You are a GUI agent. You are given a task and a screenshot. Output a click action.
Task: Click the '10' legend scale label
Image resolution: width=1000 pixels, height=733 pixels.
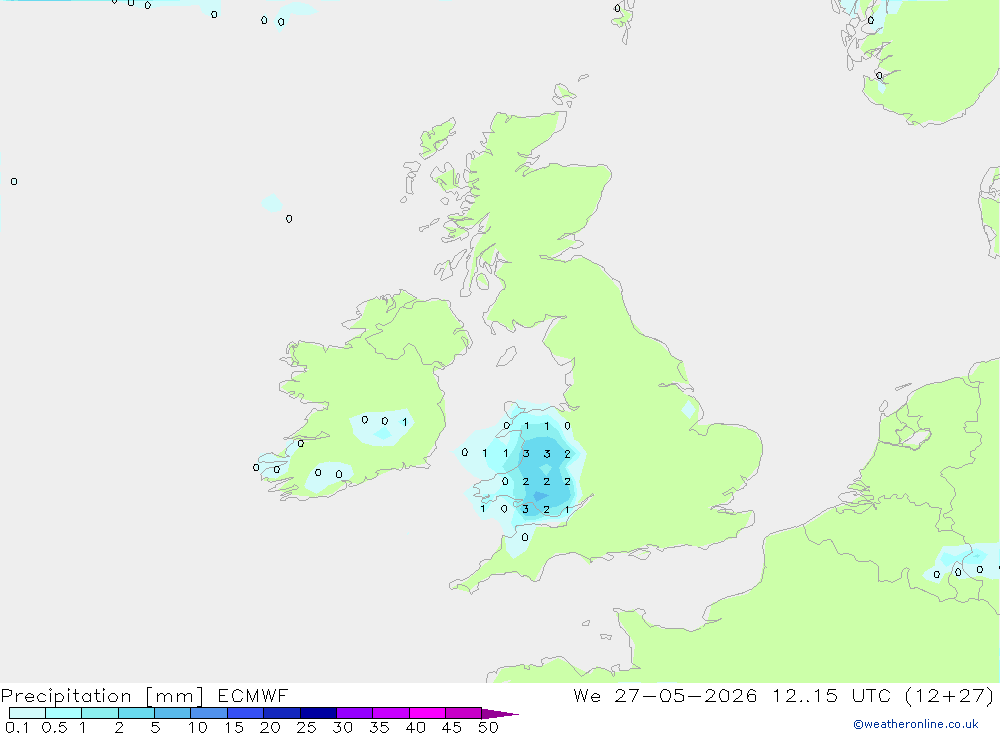197,727
